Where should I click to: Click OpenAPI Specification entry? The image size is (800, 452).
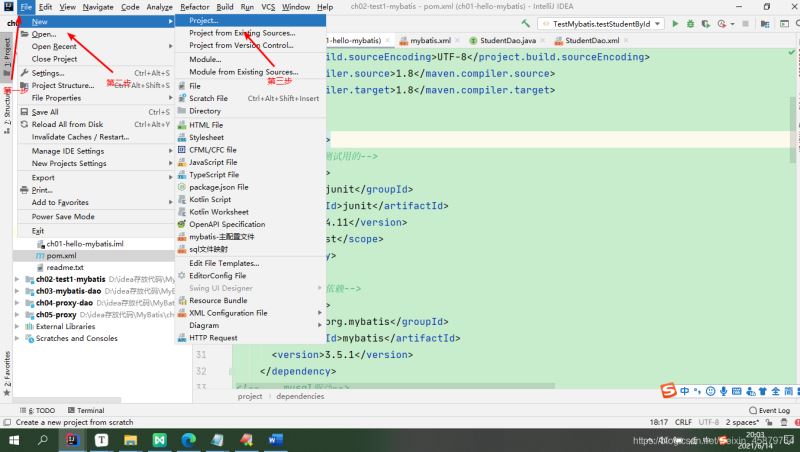tap(250, 224)
